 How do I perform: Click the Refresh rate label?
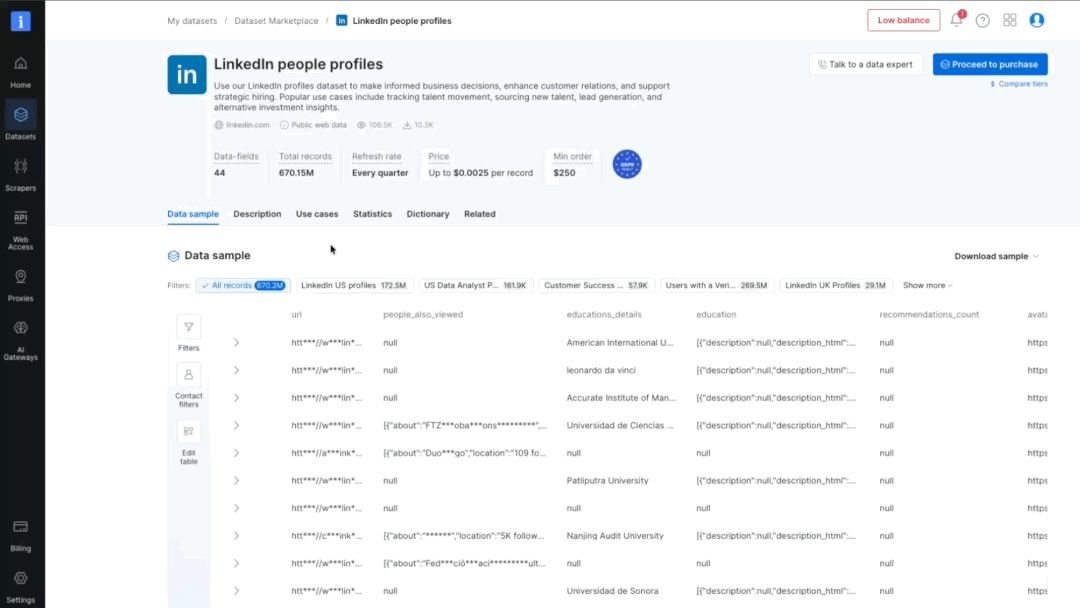[377, 156]
